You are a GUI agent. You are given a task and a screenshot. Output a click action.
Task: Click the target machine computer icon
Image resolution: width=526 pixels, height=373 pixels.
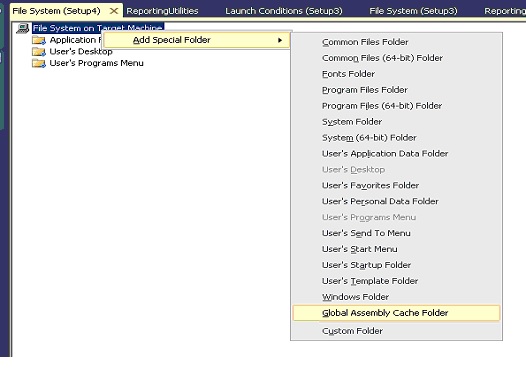(x=22, y=29)
